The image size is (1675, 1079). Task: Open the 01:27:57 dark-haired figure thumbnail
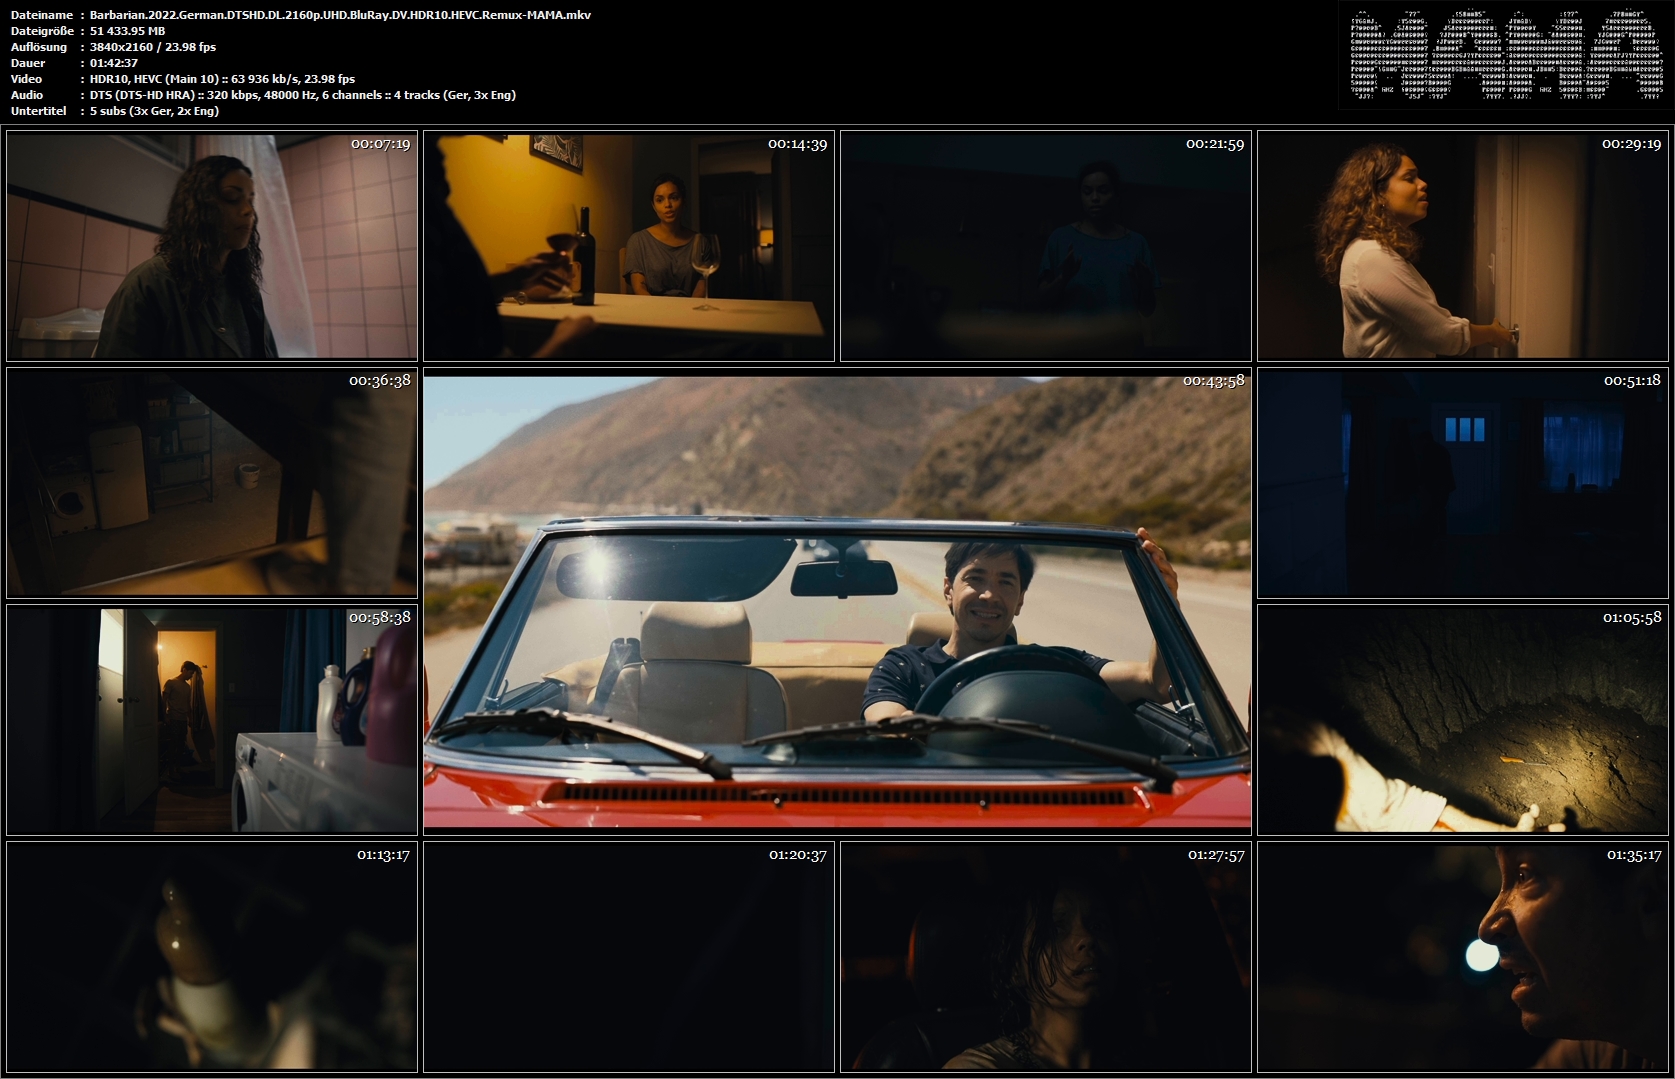coord(1046,957)
